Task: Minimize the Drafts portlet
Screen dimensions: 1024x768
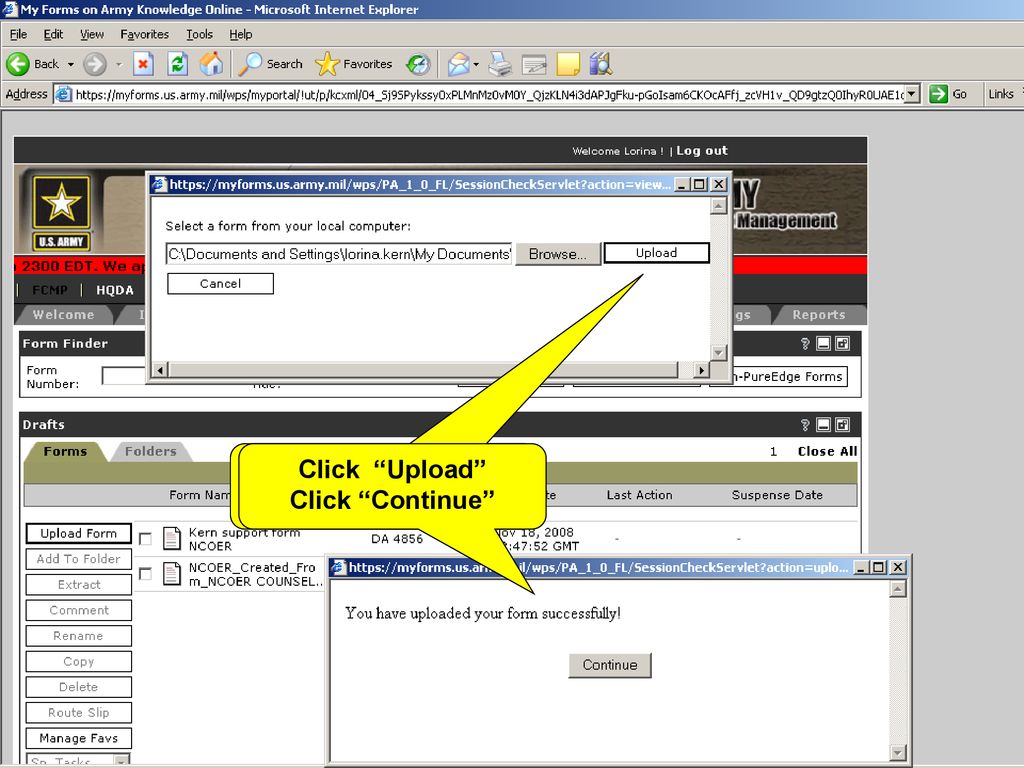Action: click(824, 425)
